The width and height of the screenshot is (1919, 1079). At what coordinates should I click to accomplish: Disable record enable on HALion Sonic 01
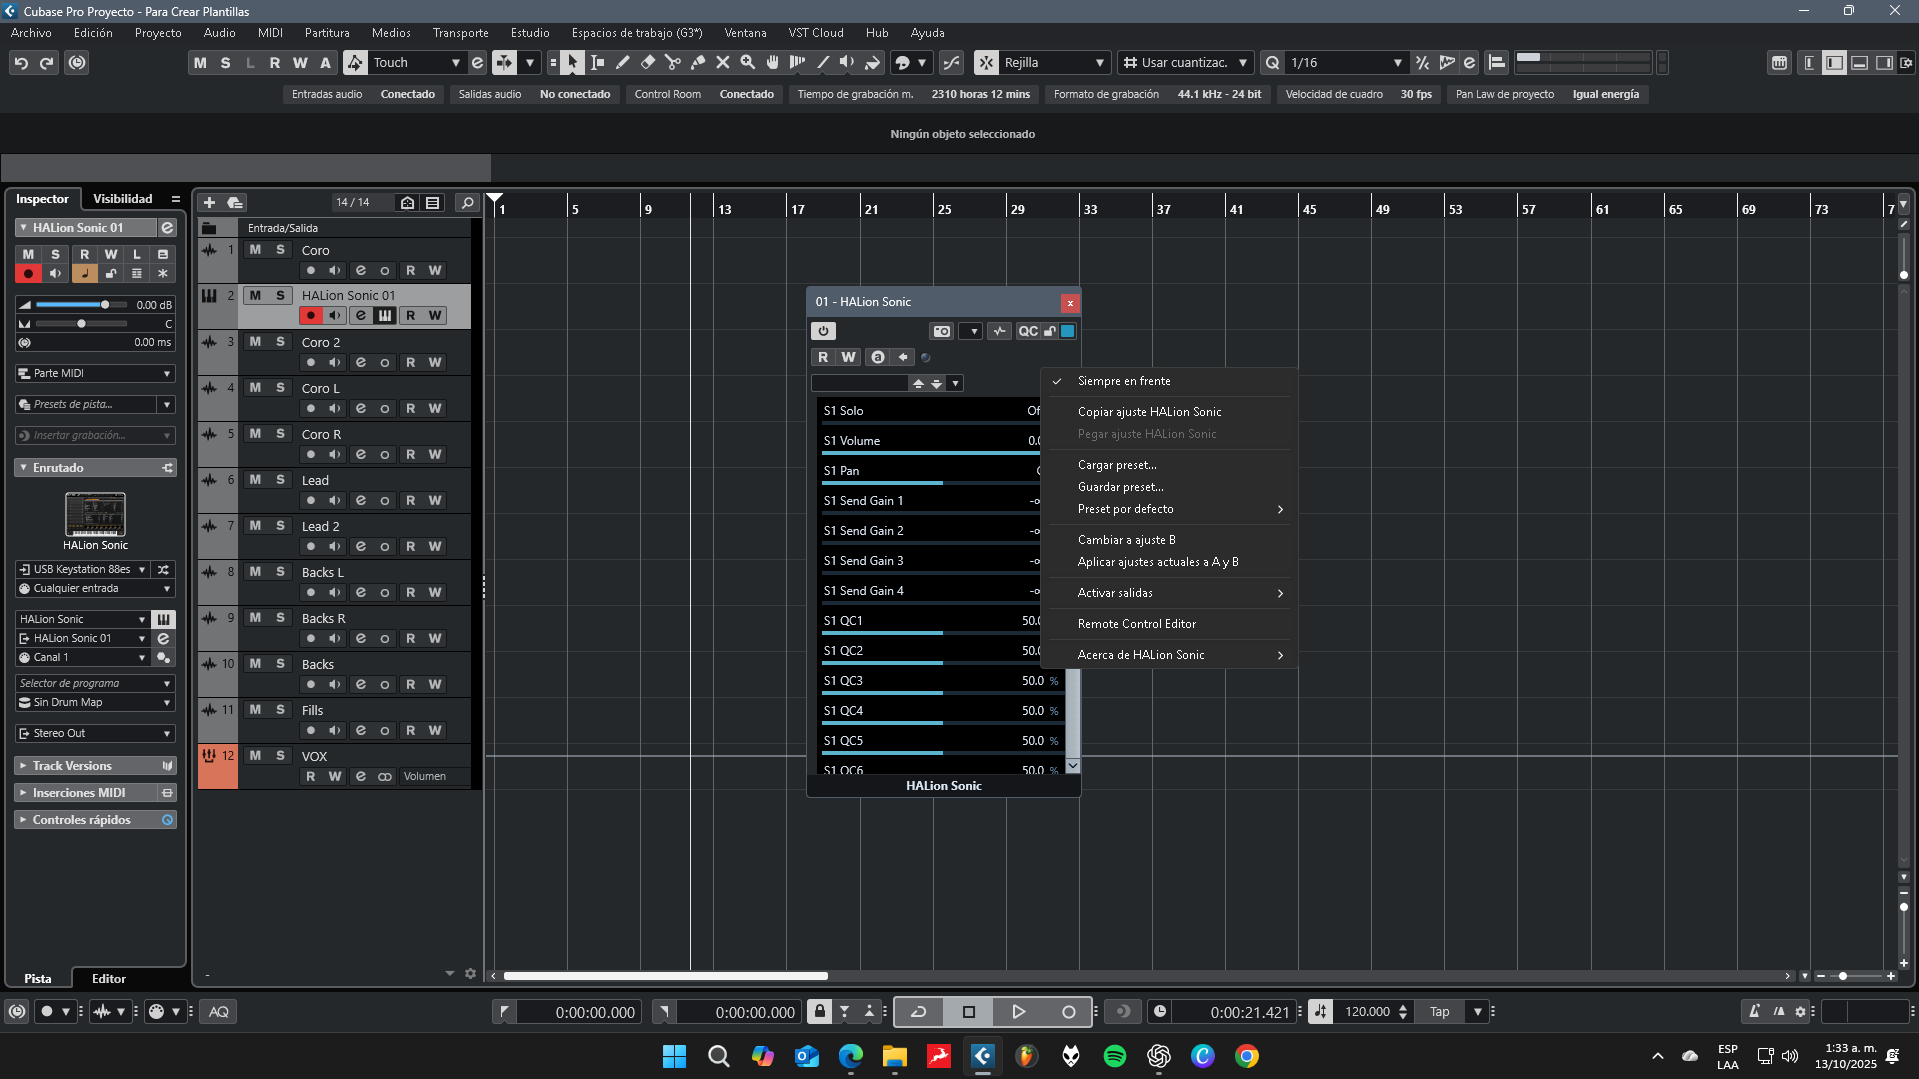(310, 316)
